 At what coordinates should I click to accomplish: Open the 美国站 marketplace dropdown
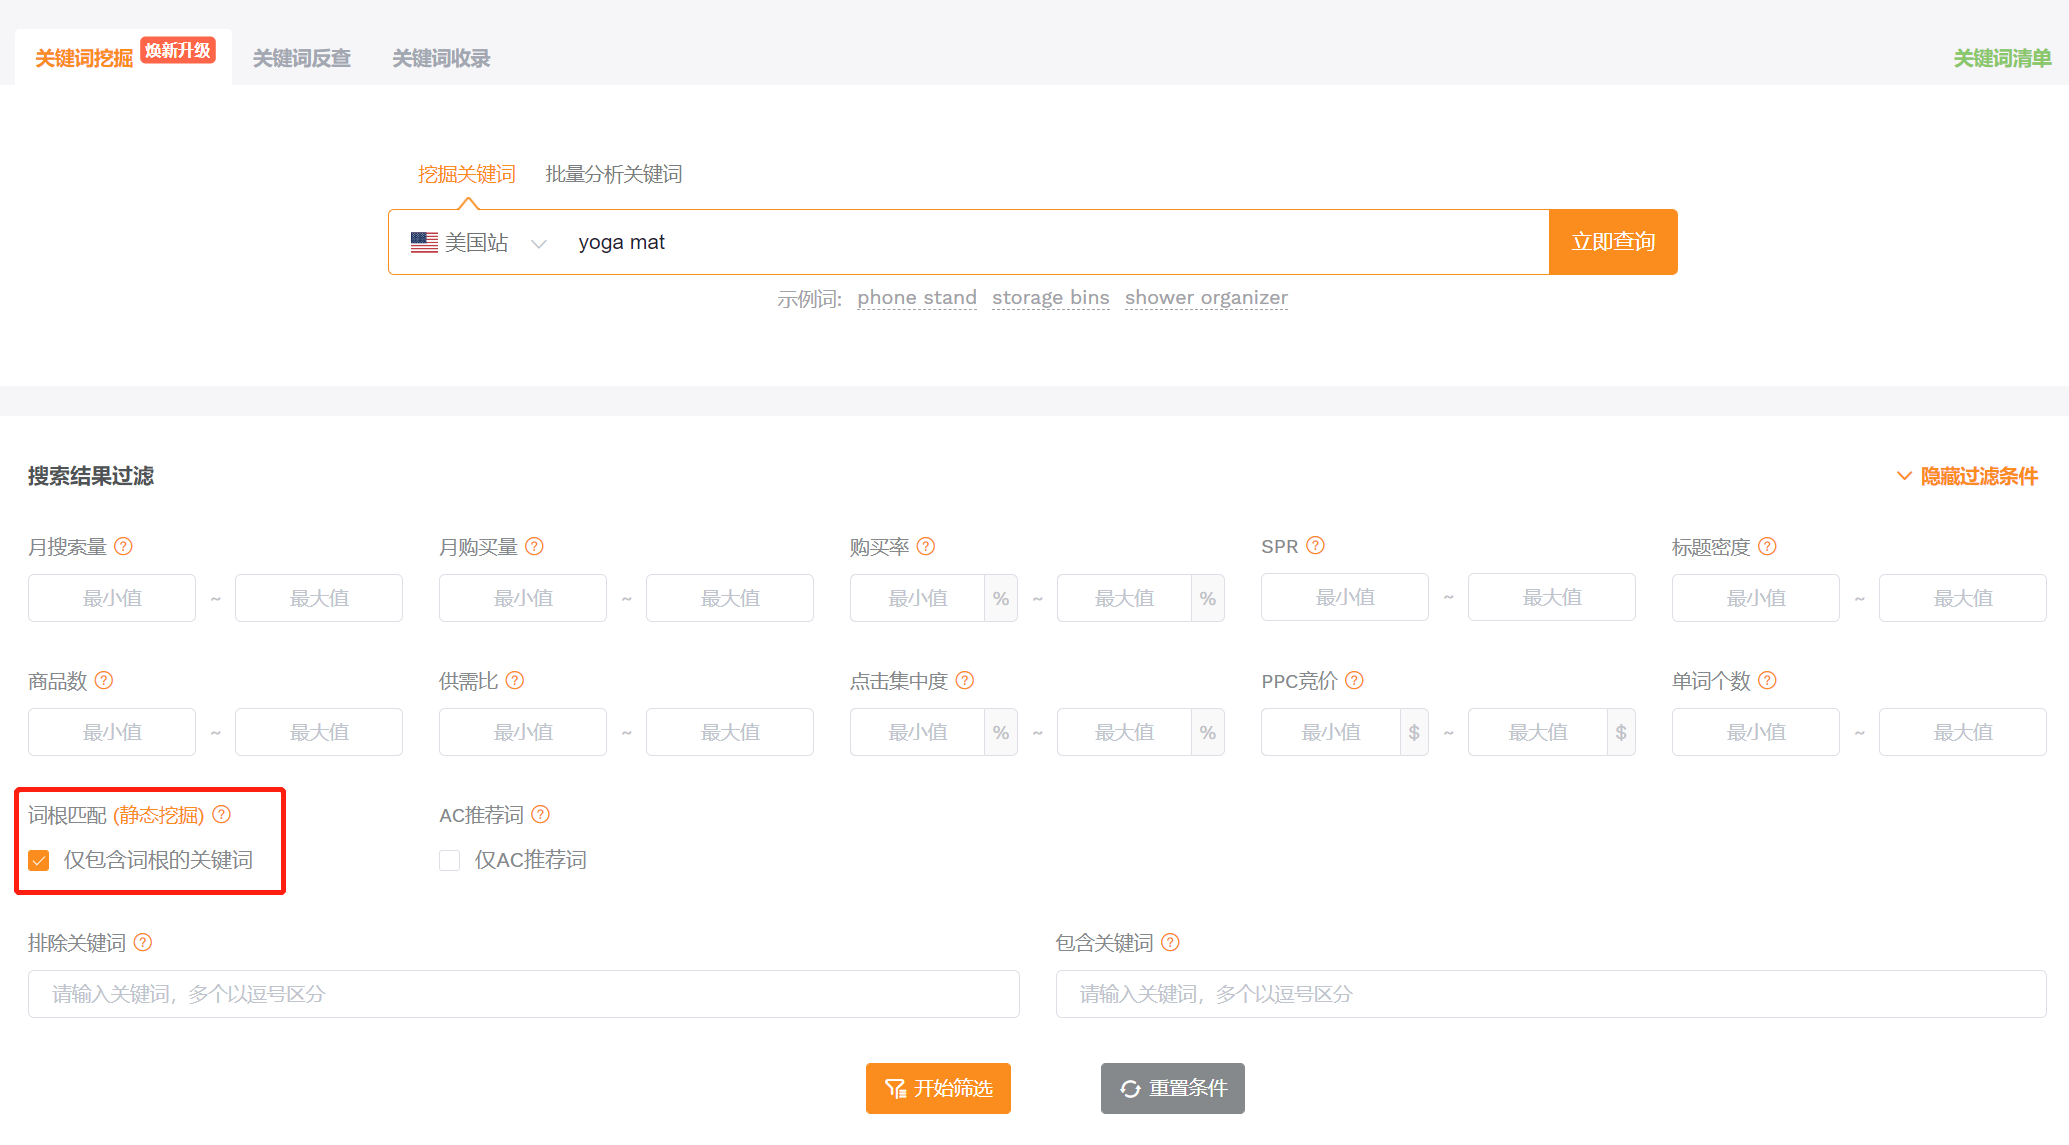(x=478, y=242)
